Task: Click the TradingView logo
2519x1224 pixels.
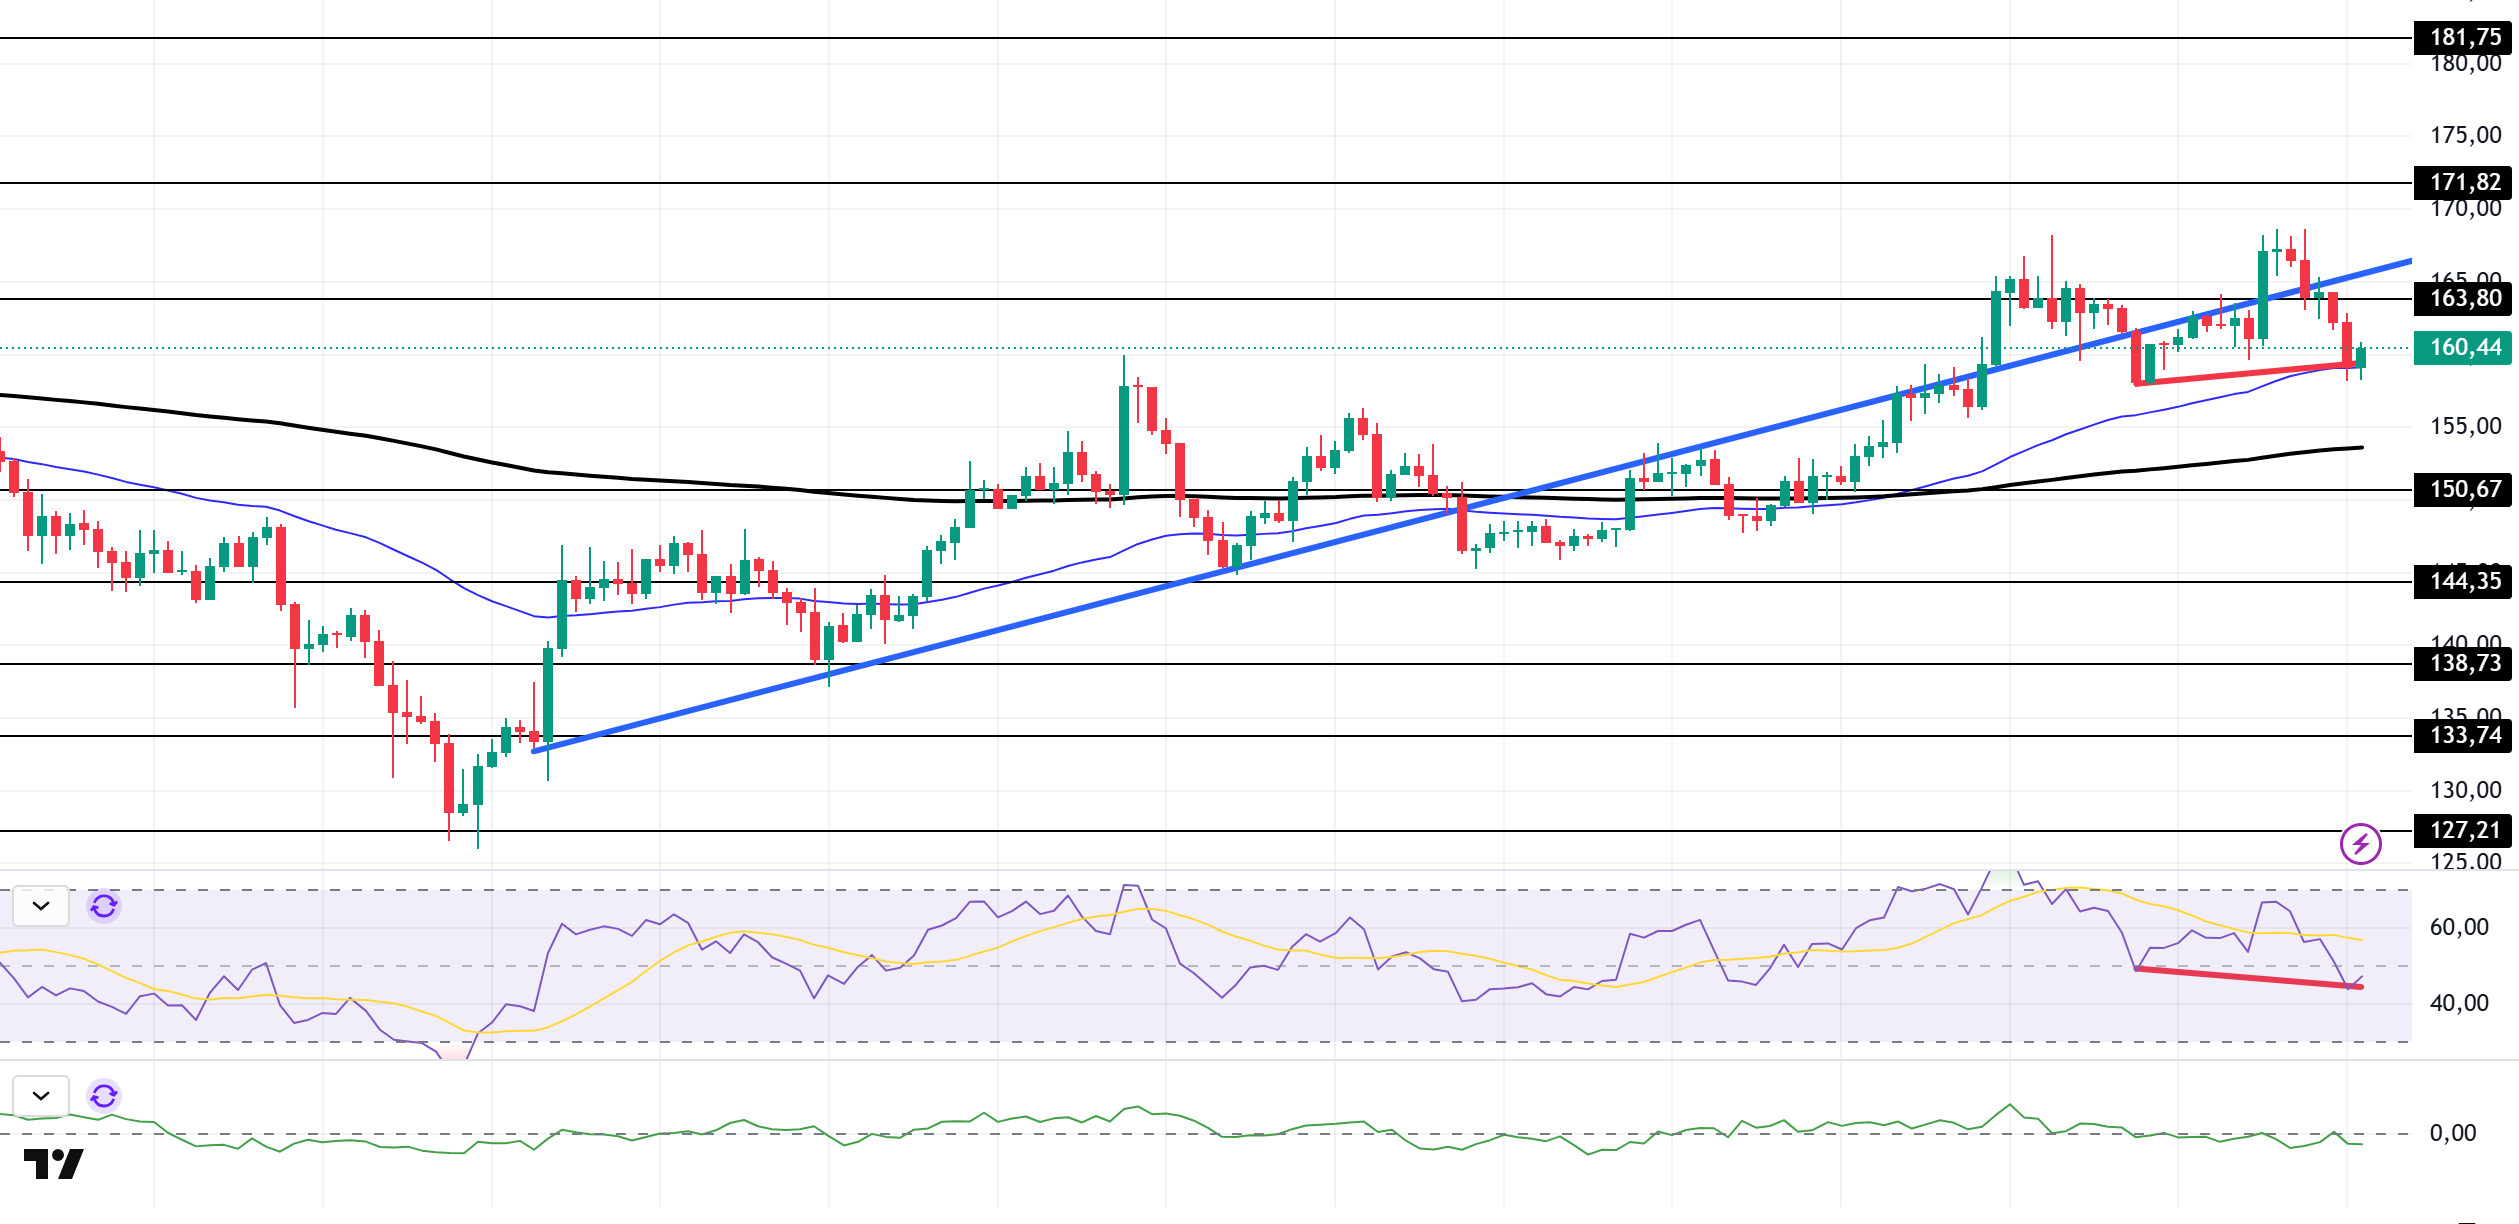Action: pyautogui.click(x=54, y=1164)
